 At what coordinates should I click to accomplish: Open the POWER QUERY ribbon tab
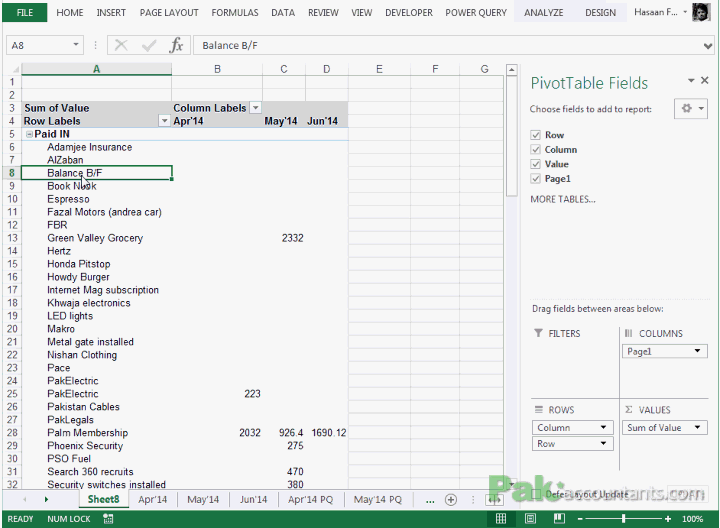coord(476,13)
